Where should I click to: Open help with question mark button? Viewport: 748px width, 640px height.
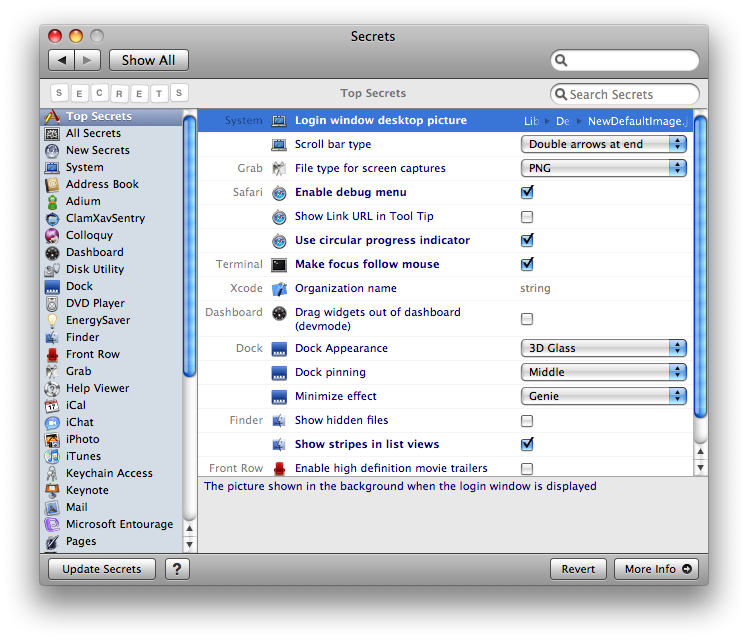click(x=177, y=569)
